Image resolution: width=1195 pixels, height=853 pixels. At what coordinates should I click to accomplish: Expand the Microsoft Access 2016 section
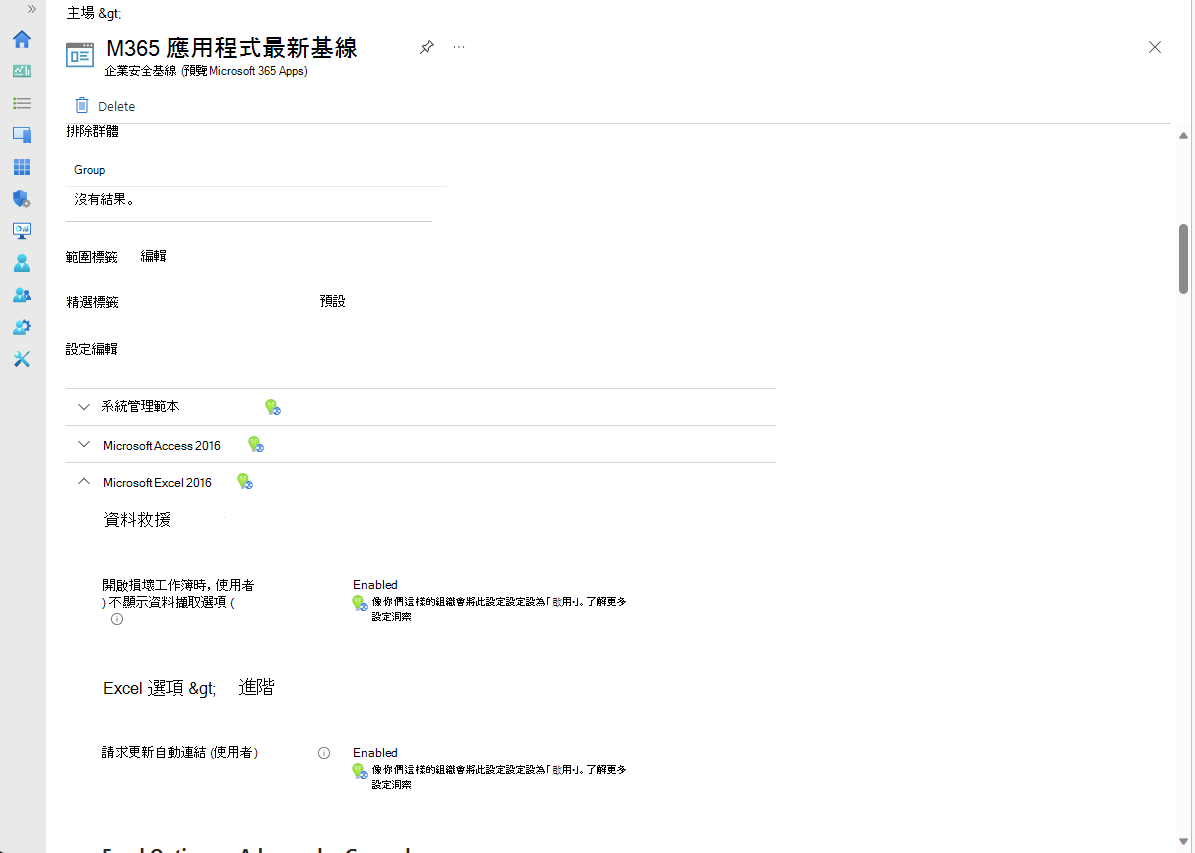pos(84,444)
